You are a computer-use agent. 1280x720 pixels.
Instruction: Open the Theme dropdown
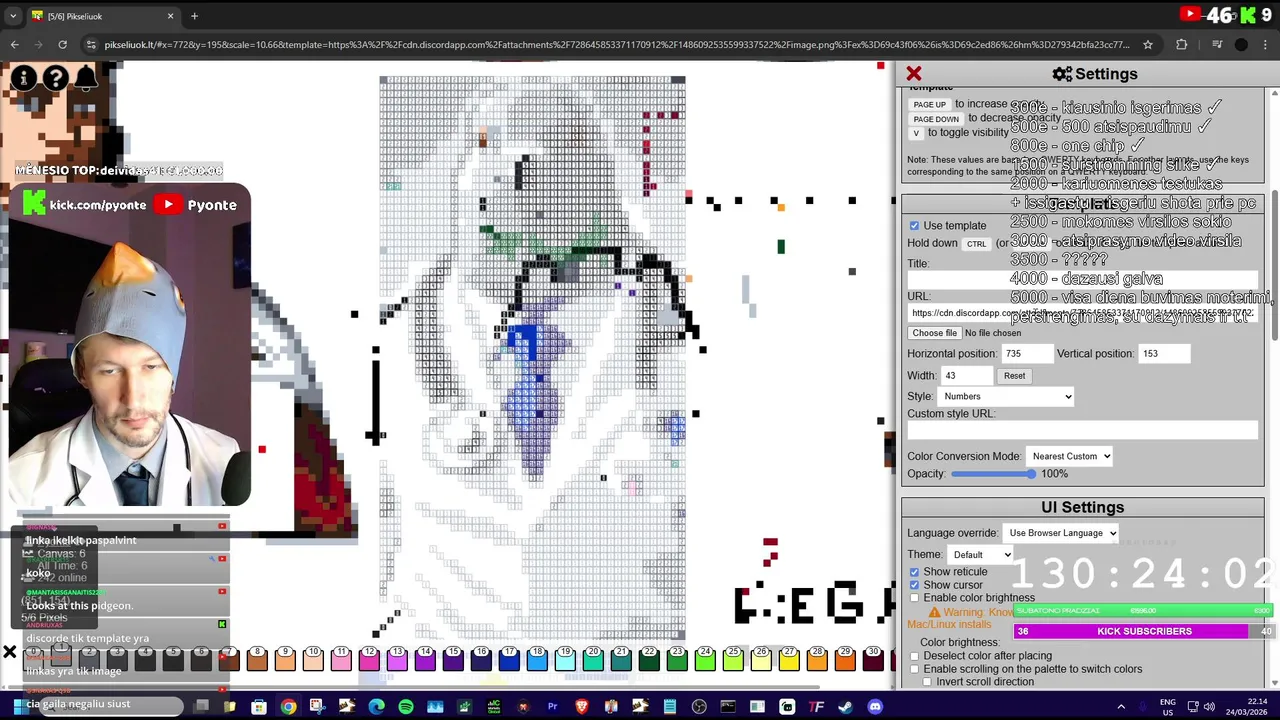(981, 555)
